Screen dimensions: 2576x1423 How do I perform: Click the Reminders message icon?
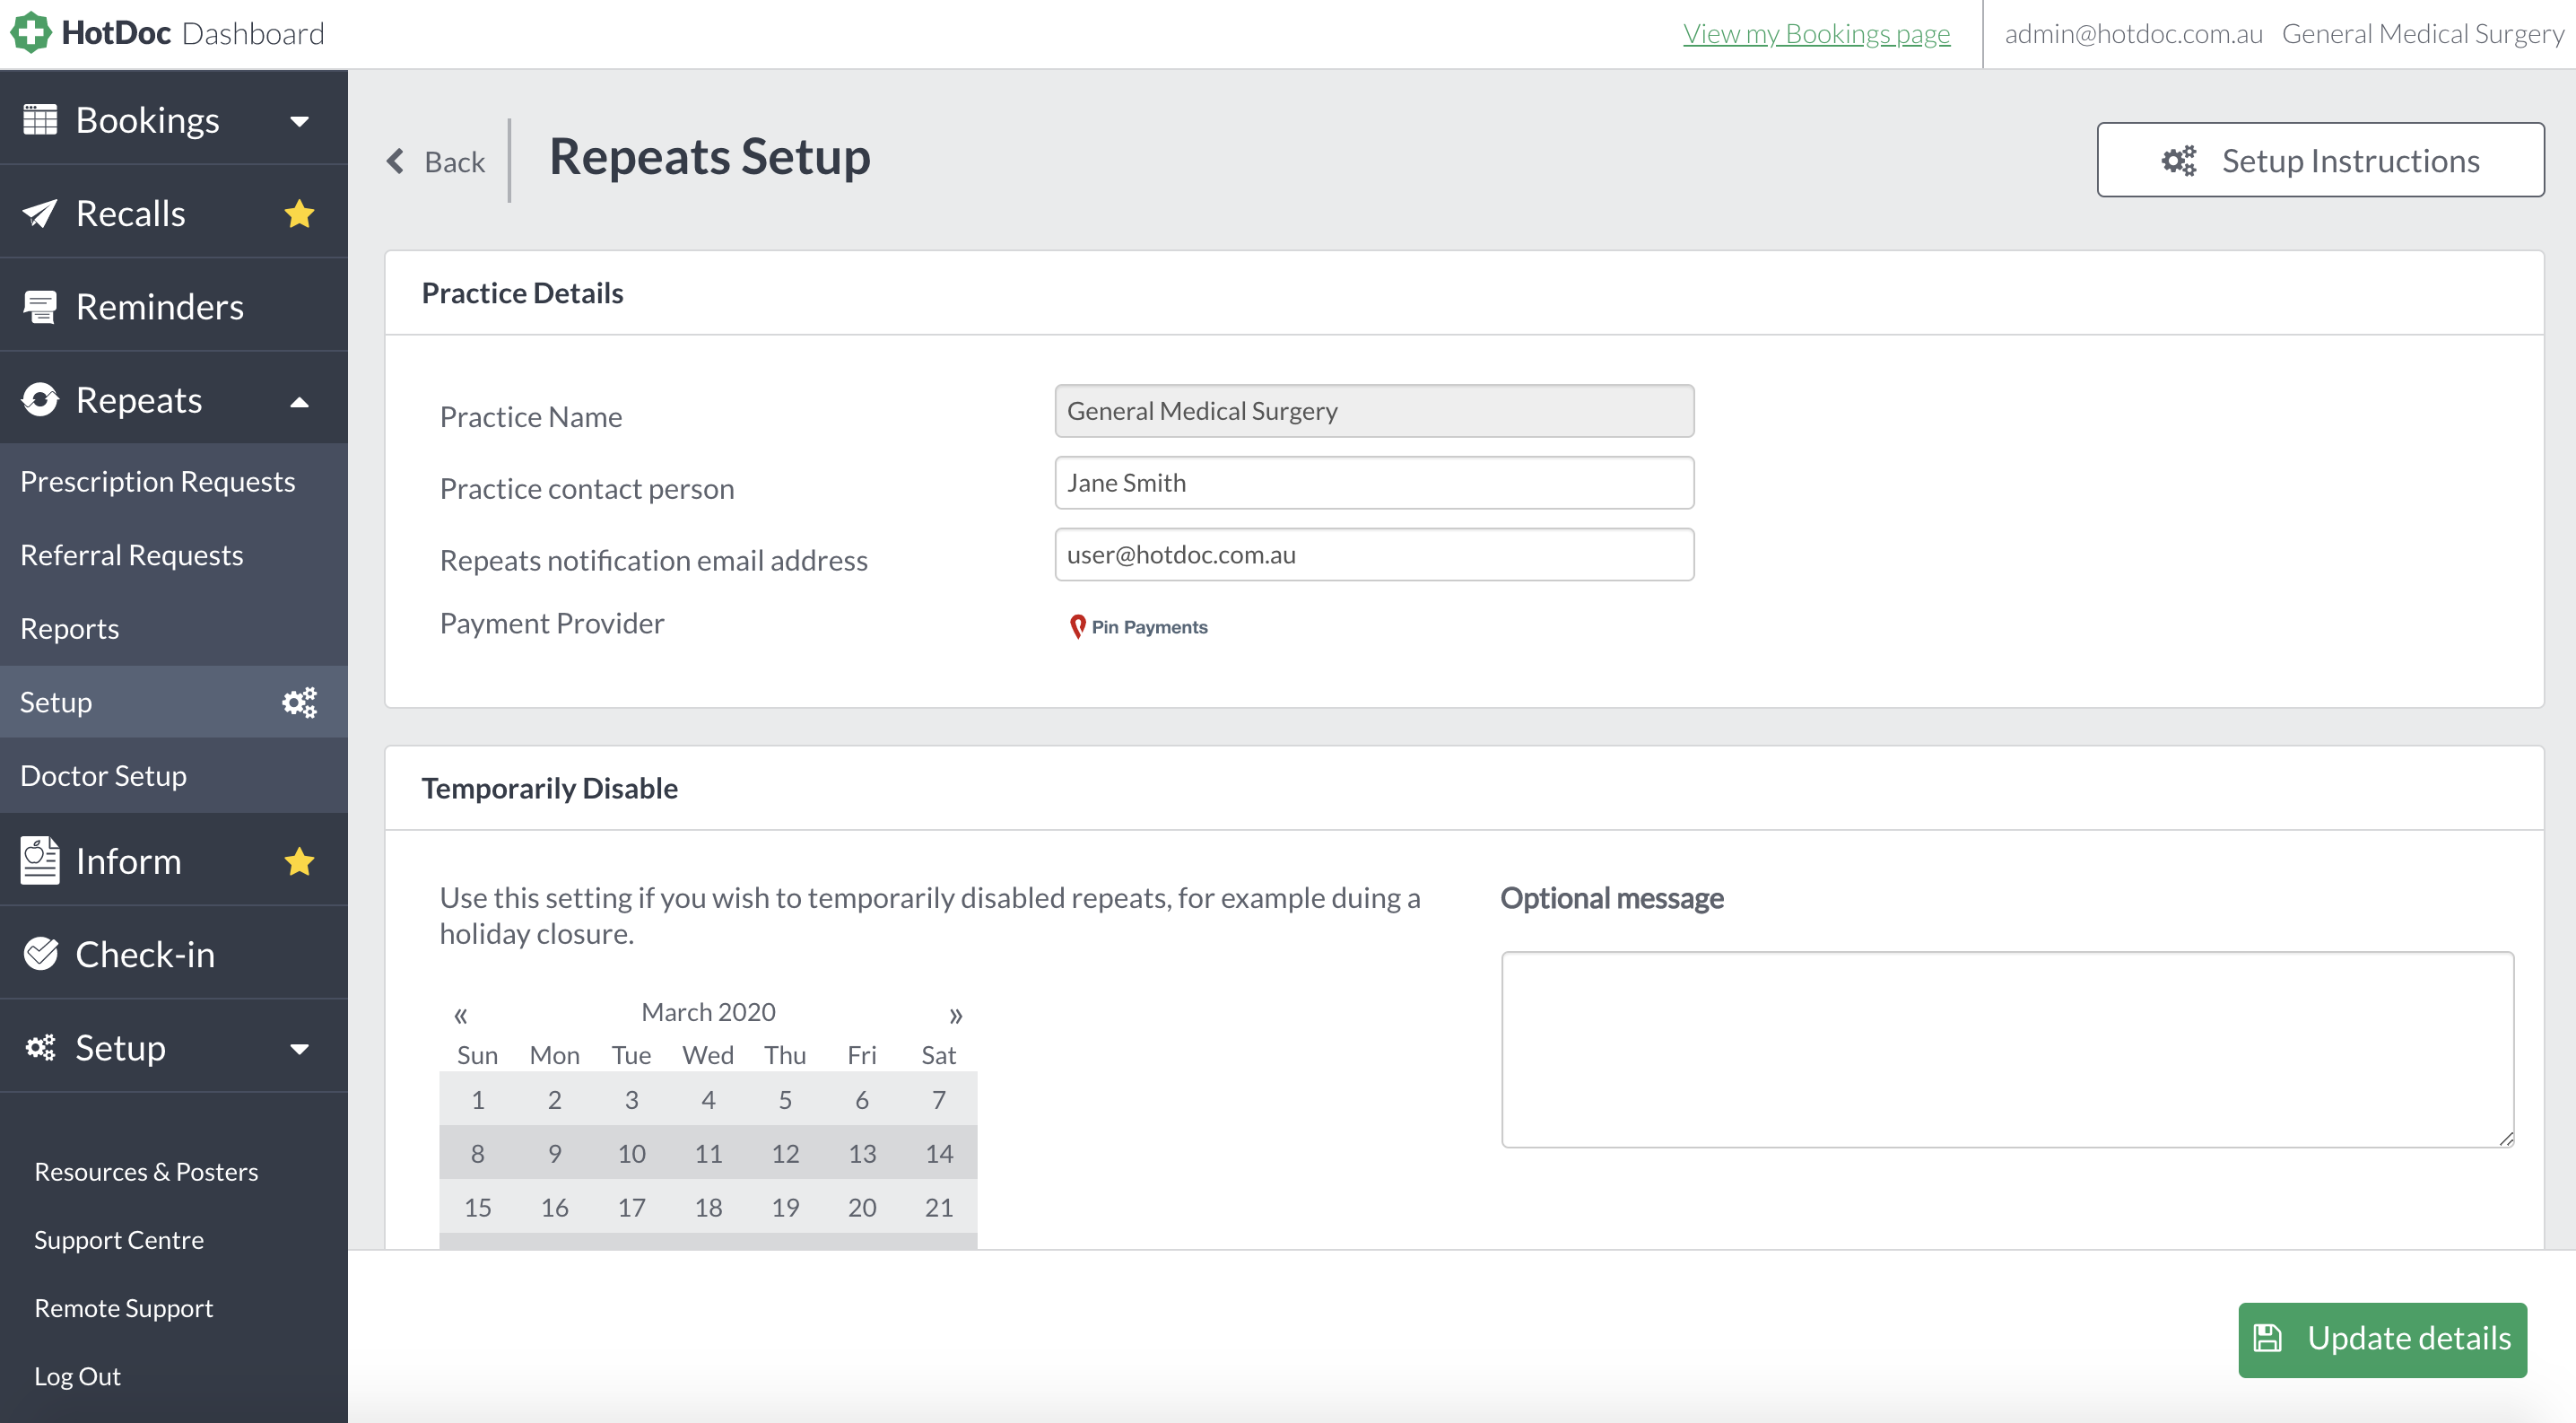tap(40, 307)
